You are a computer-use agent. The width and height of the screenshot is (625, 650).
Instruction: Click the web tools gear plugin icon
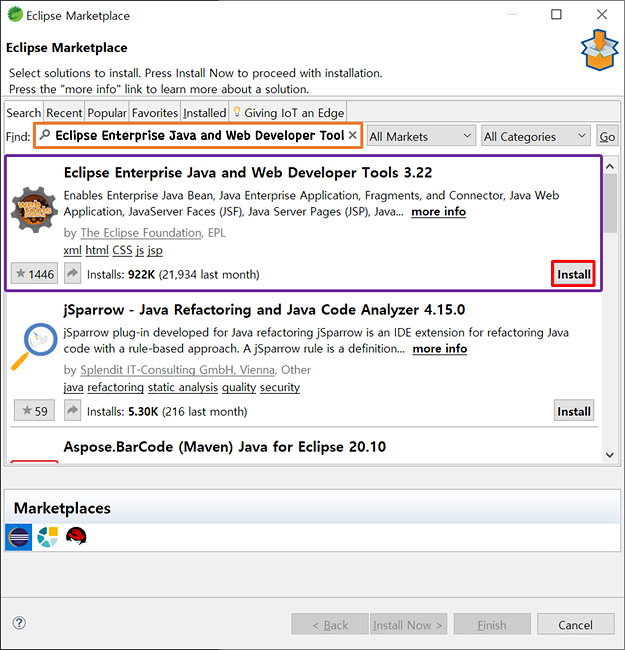point(34,209)
